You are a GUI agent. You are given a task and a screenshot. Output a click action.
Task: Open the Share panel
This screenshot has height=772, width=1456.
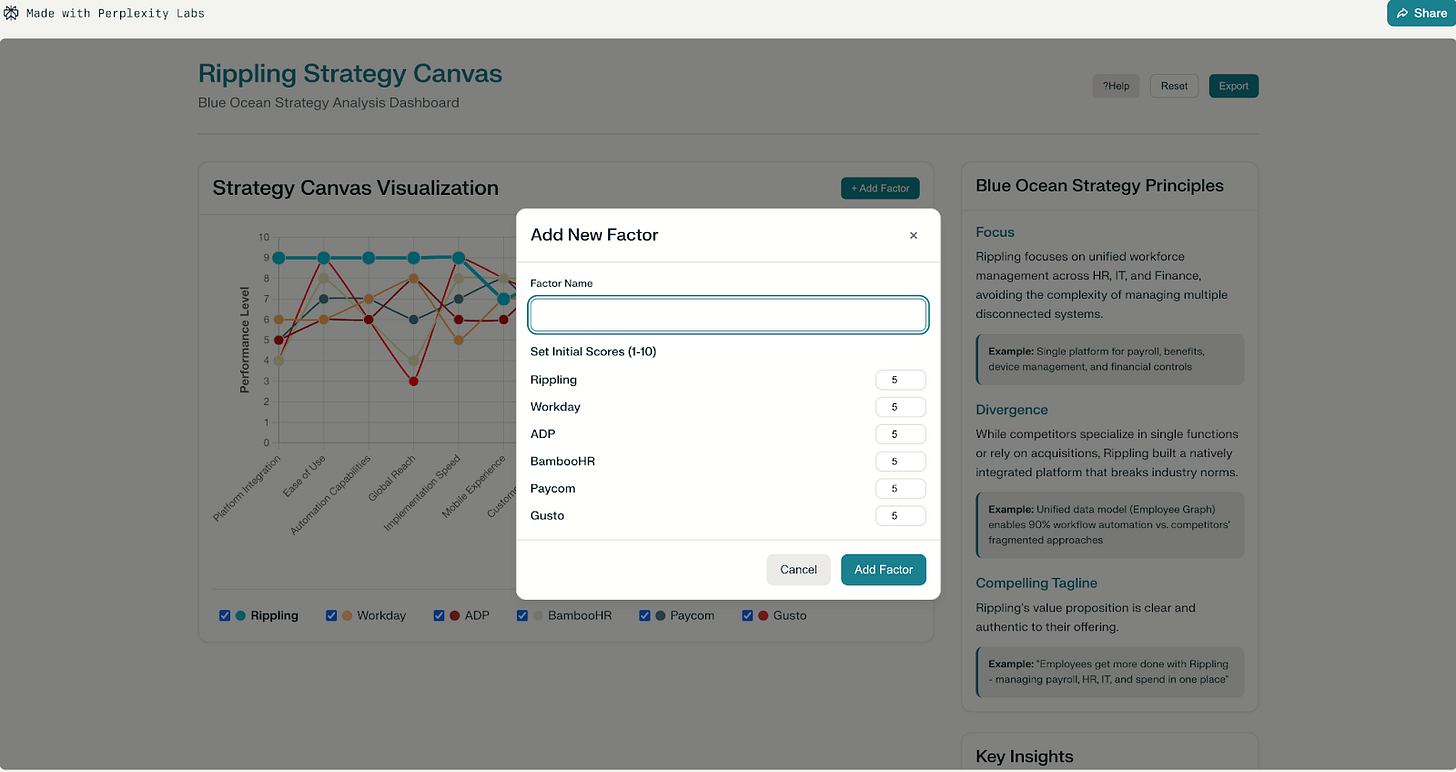pyautogui.click(x=1421, y=13)
